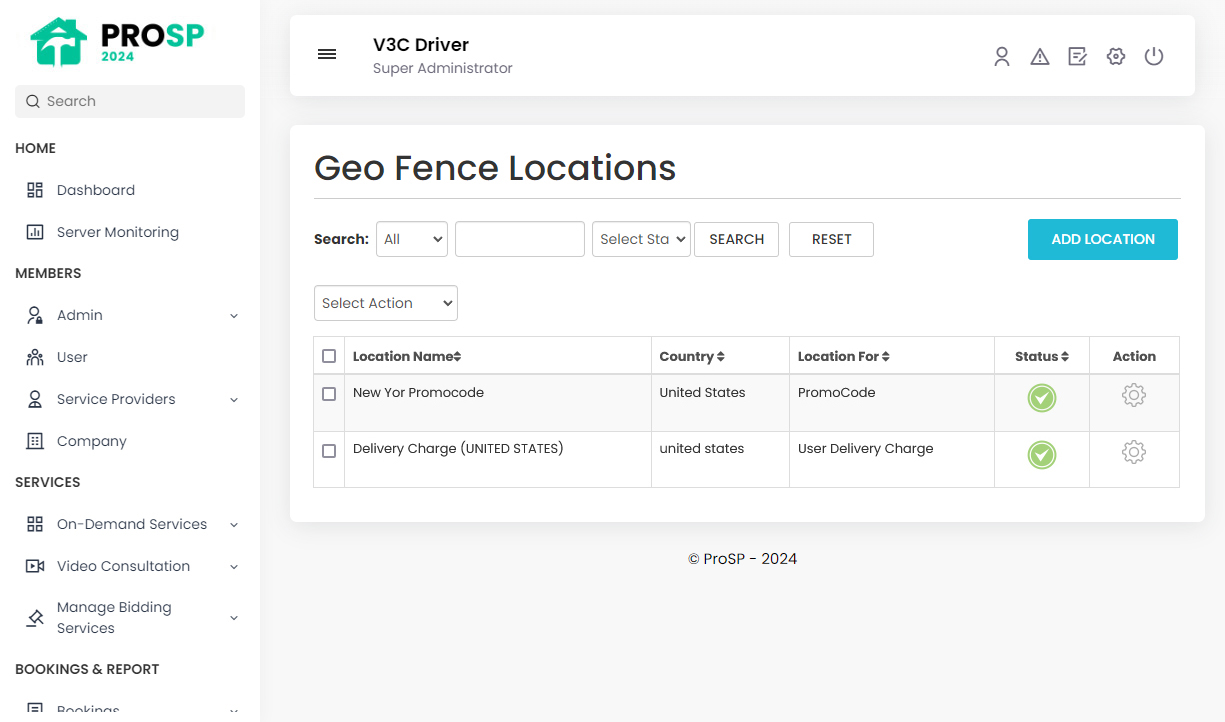Tick the checkbox for New Yor Promocode

(329, 394)
